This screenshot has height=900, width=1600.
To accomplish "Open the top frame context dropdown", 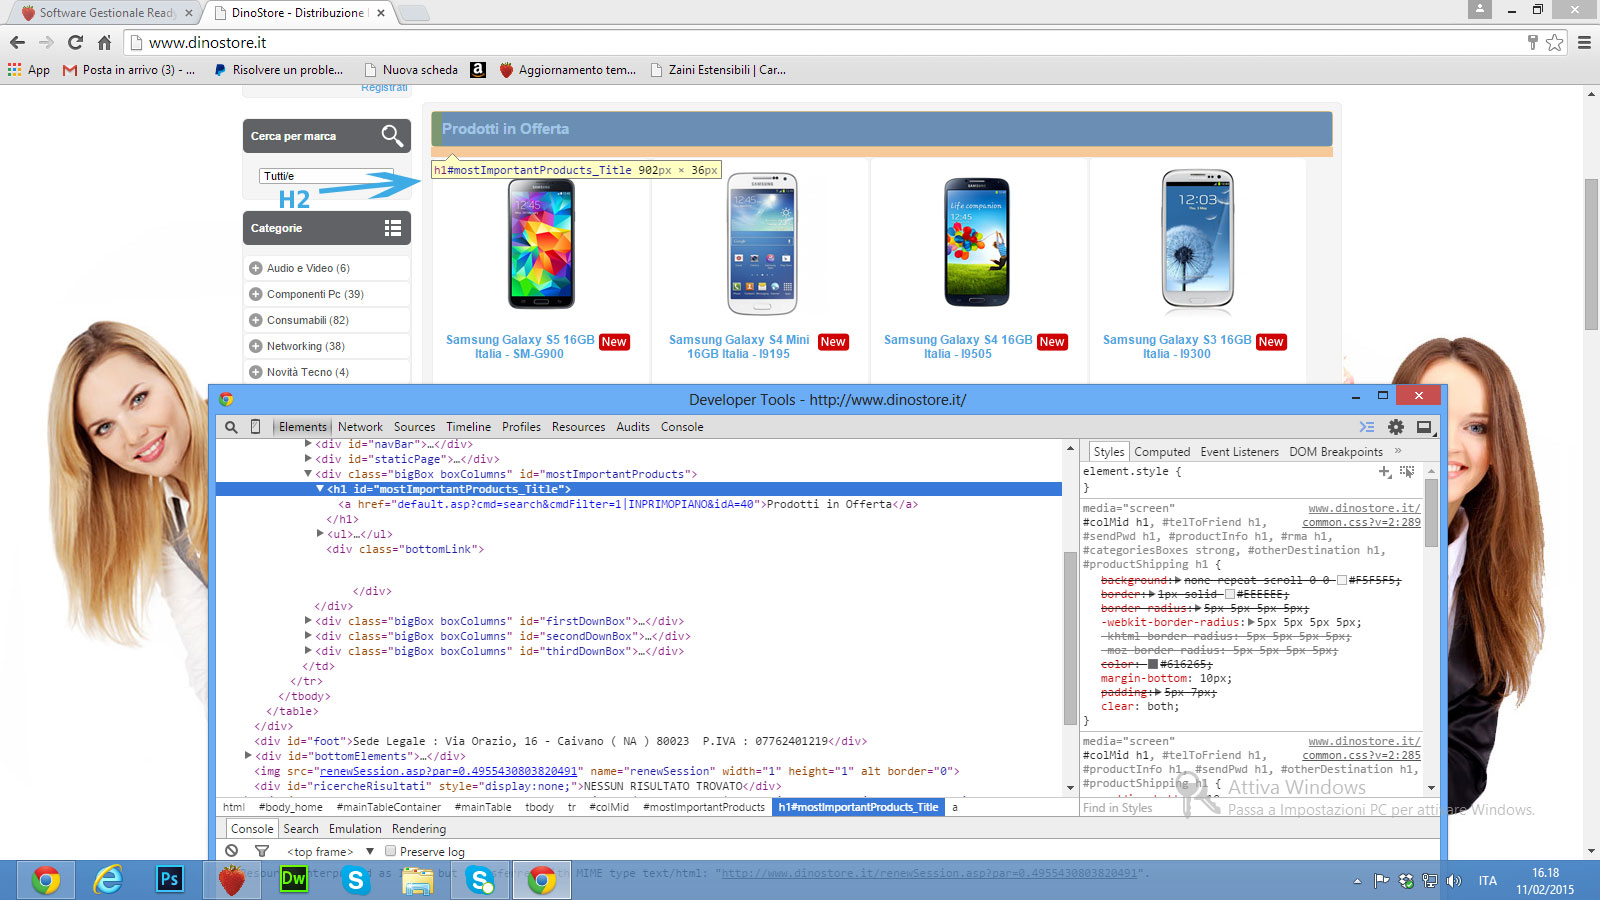I will point(330,852).
